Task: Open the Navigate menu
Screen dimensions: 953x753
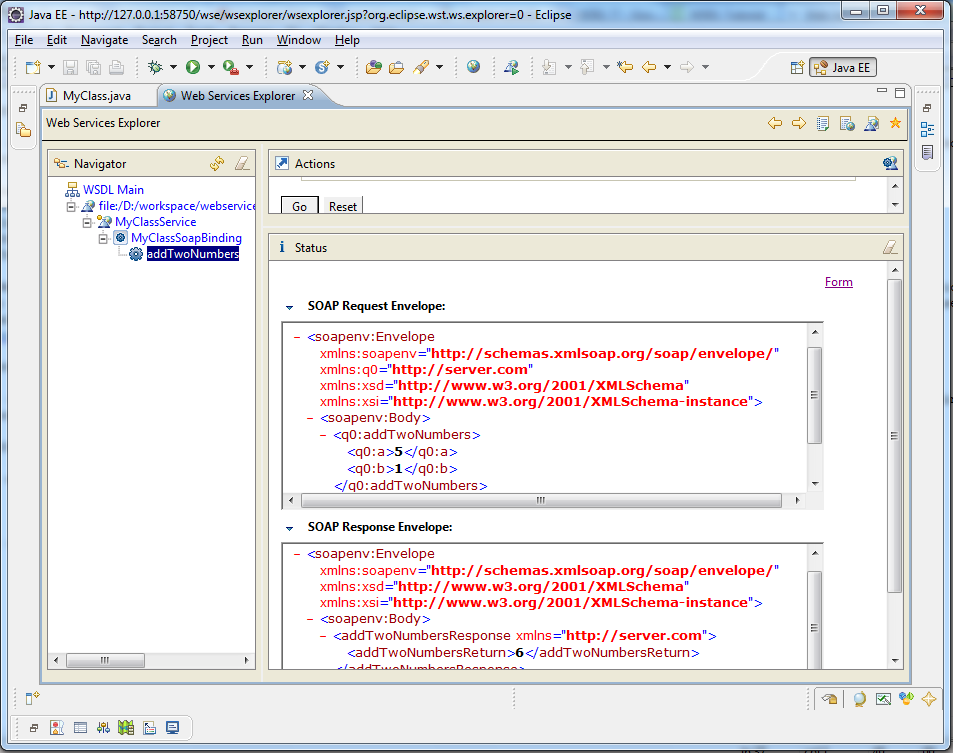Action: 104,40
